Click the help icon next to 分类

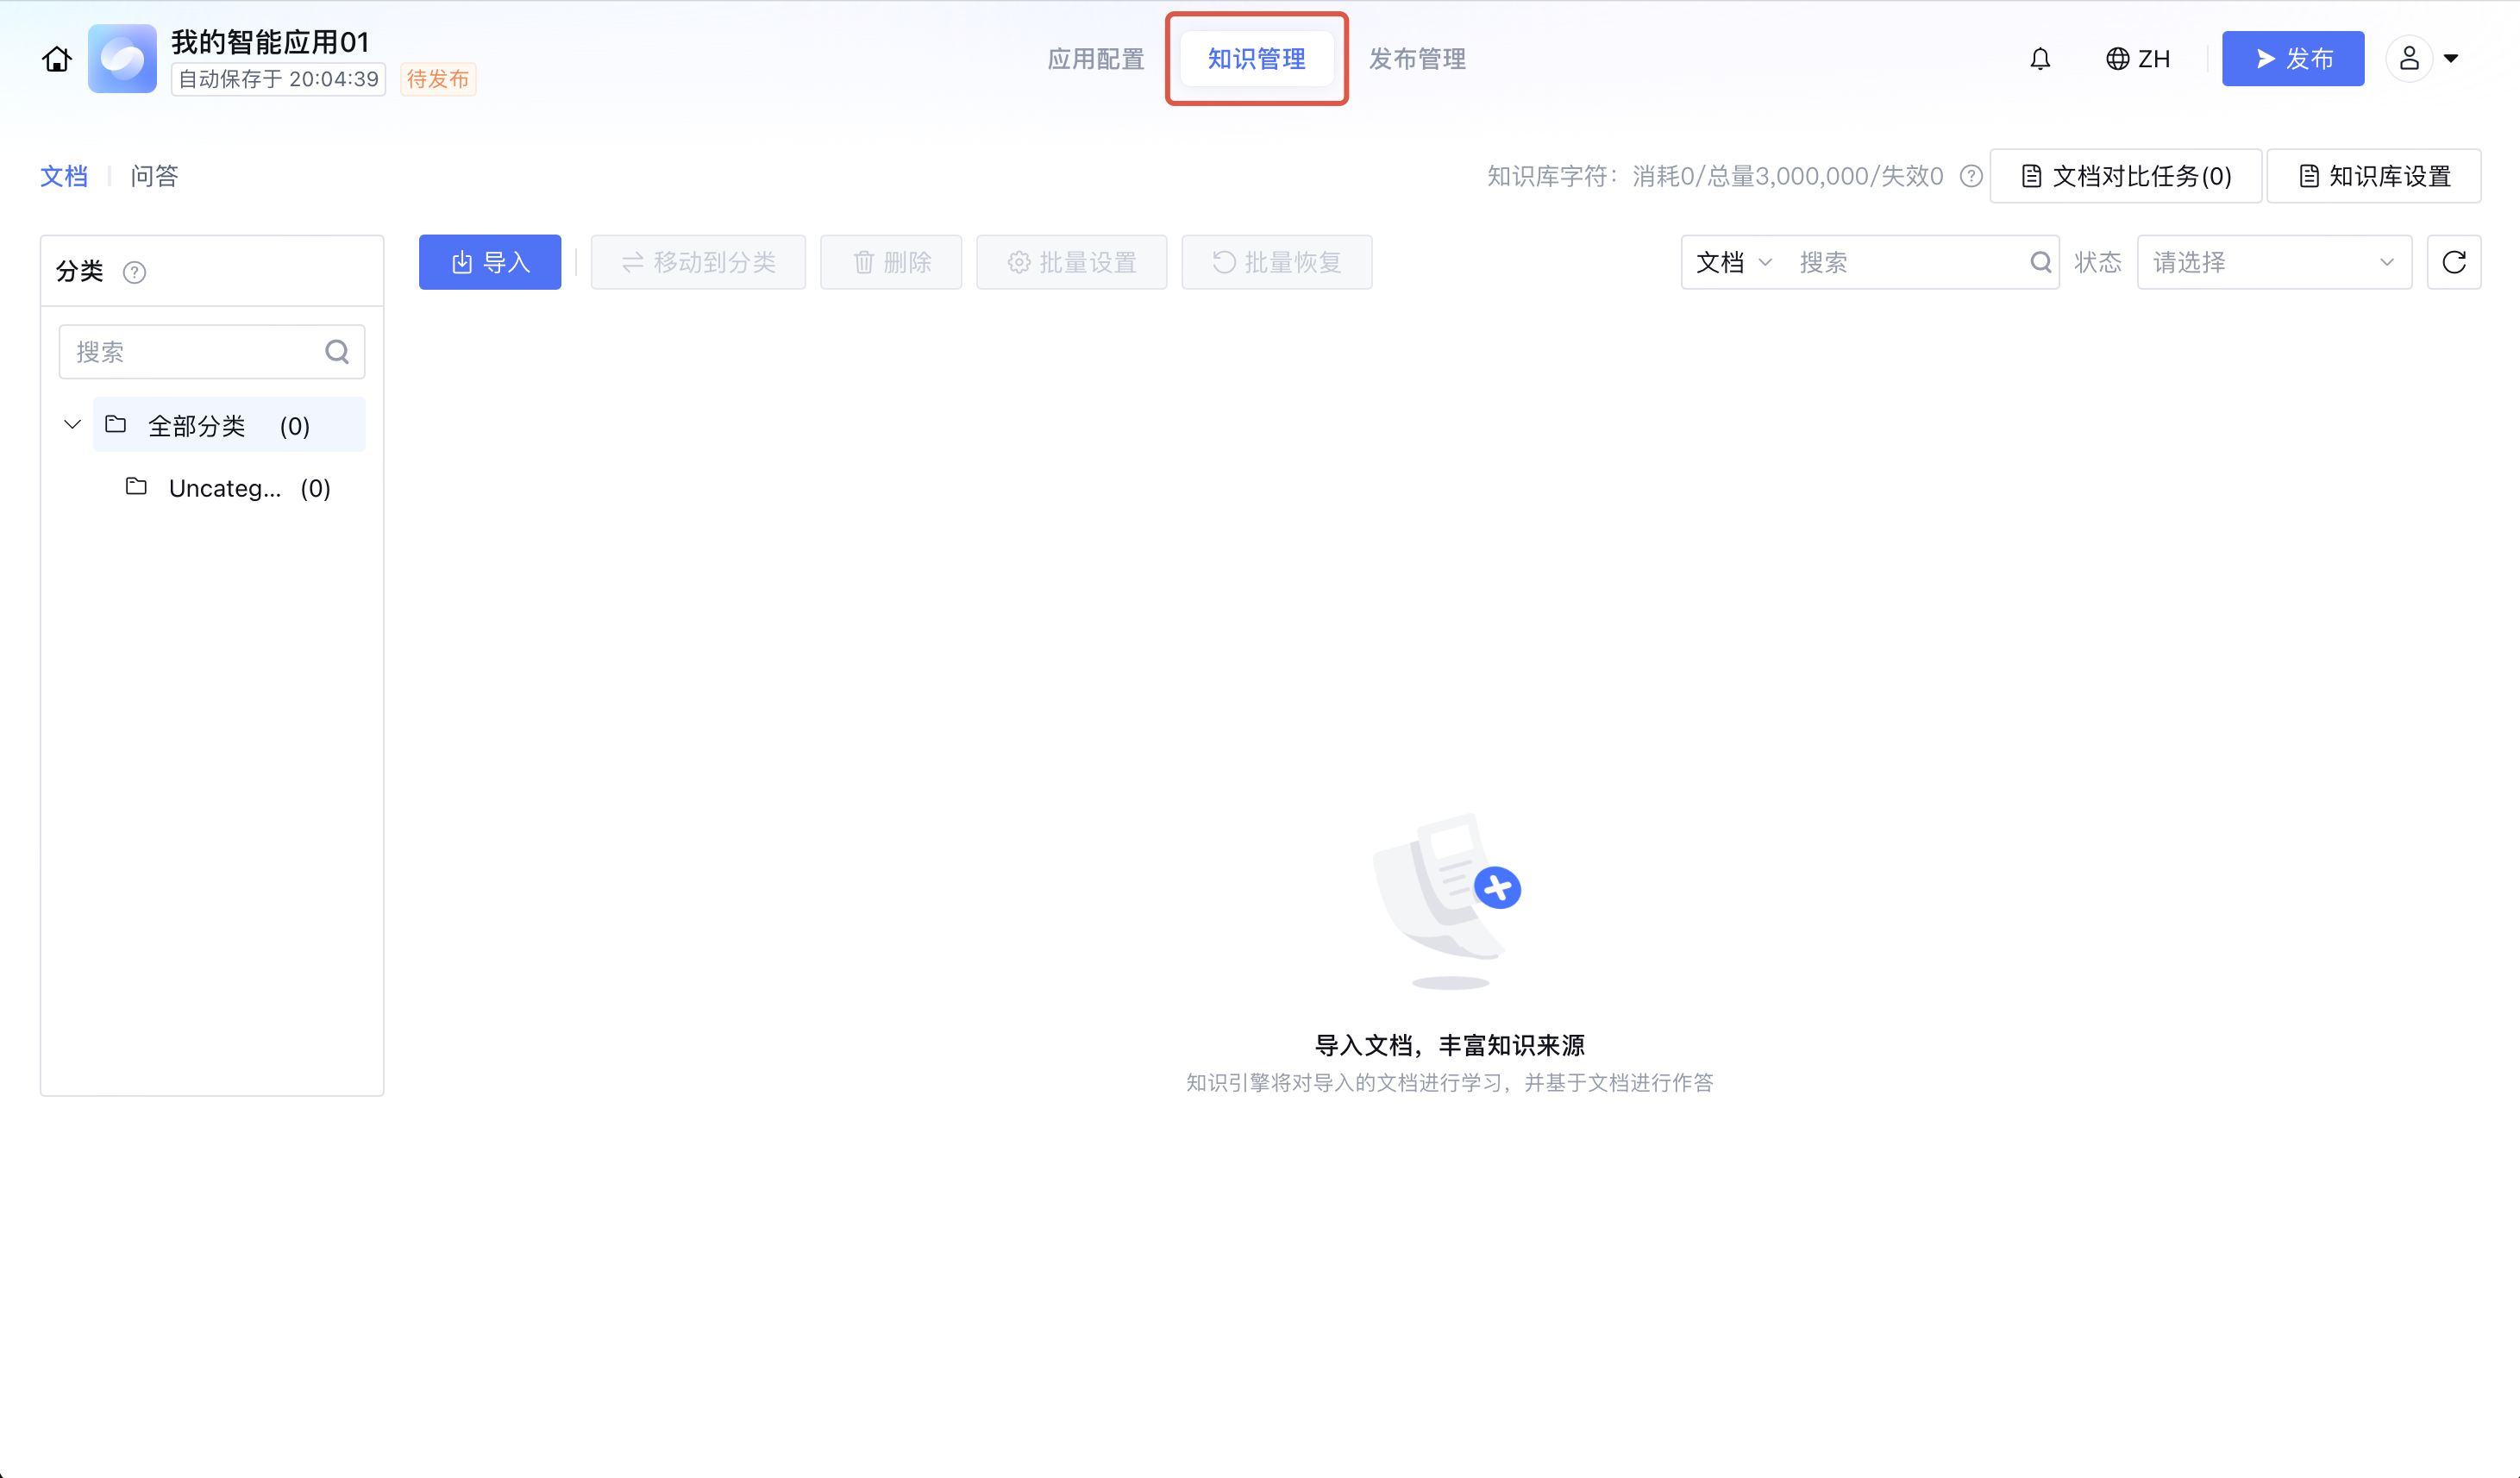pyautogui.click(x=134, y=272)
